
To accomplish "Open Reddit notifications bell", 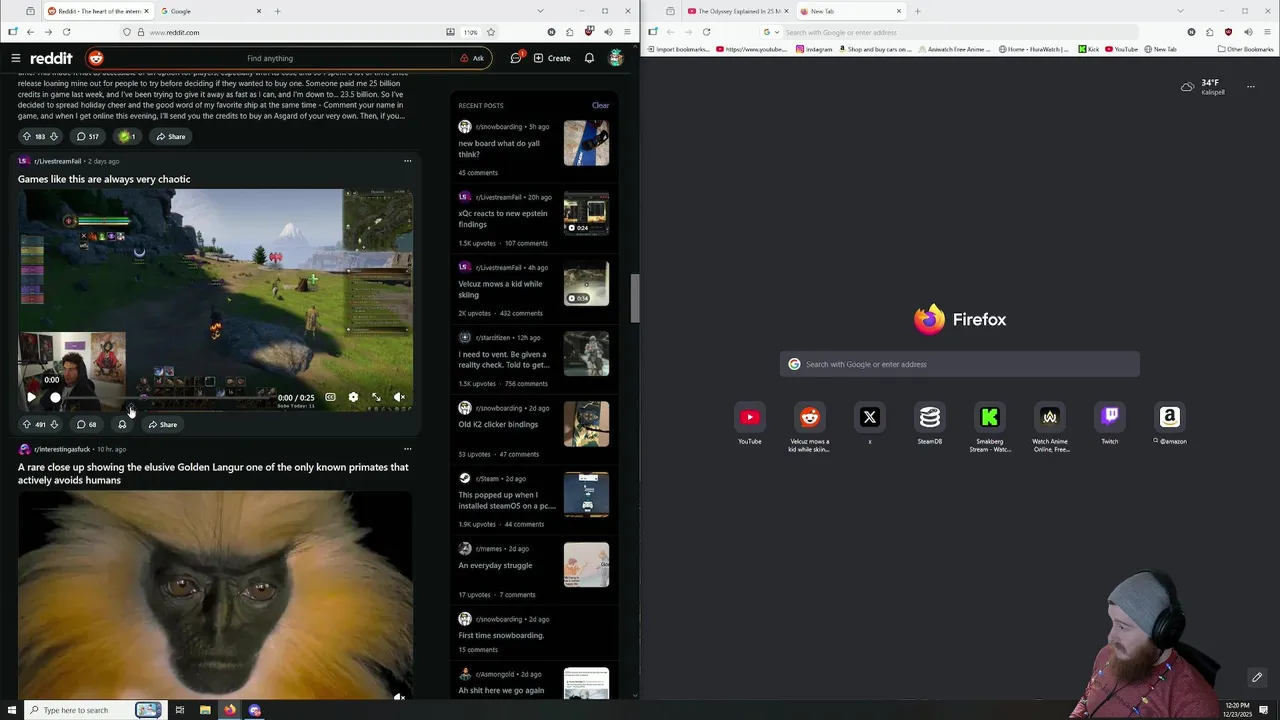I will coord(589,58).
